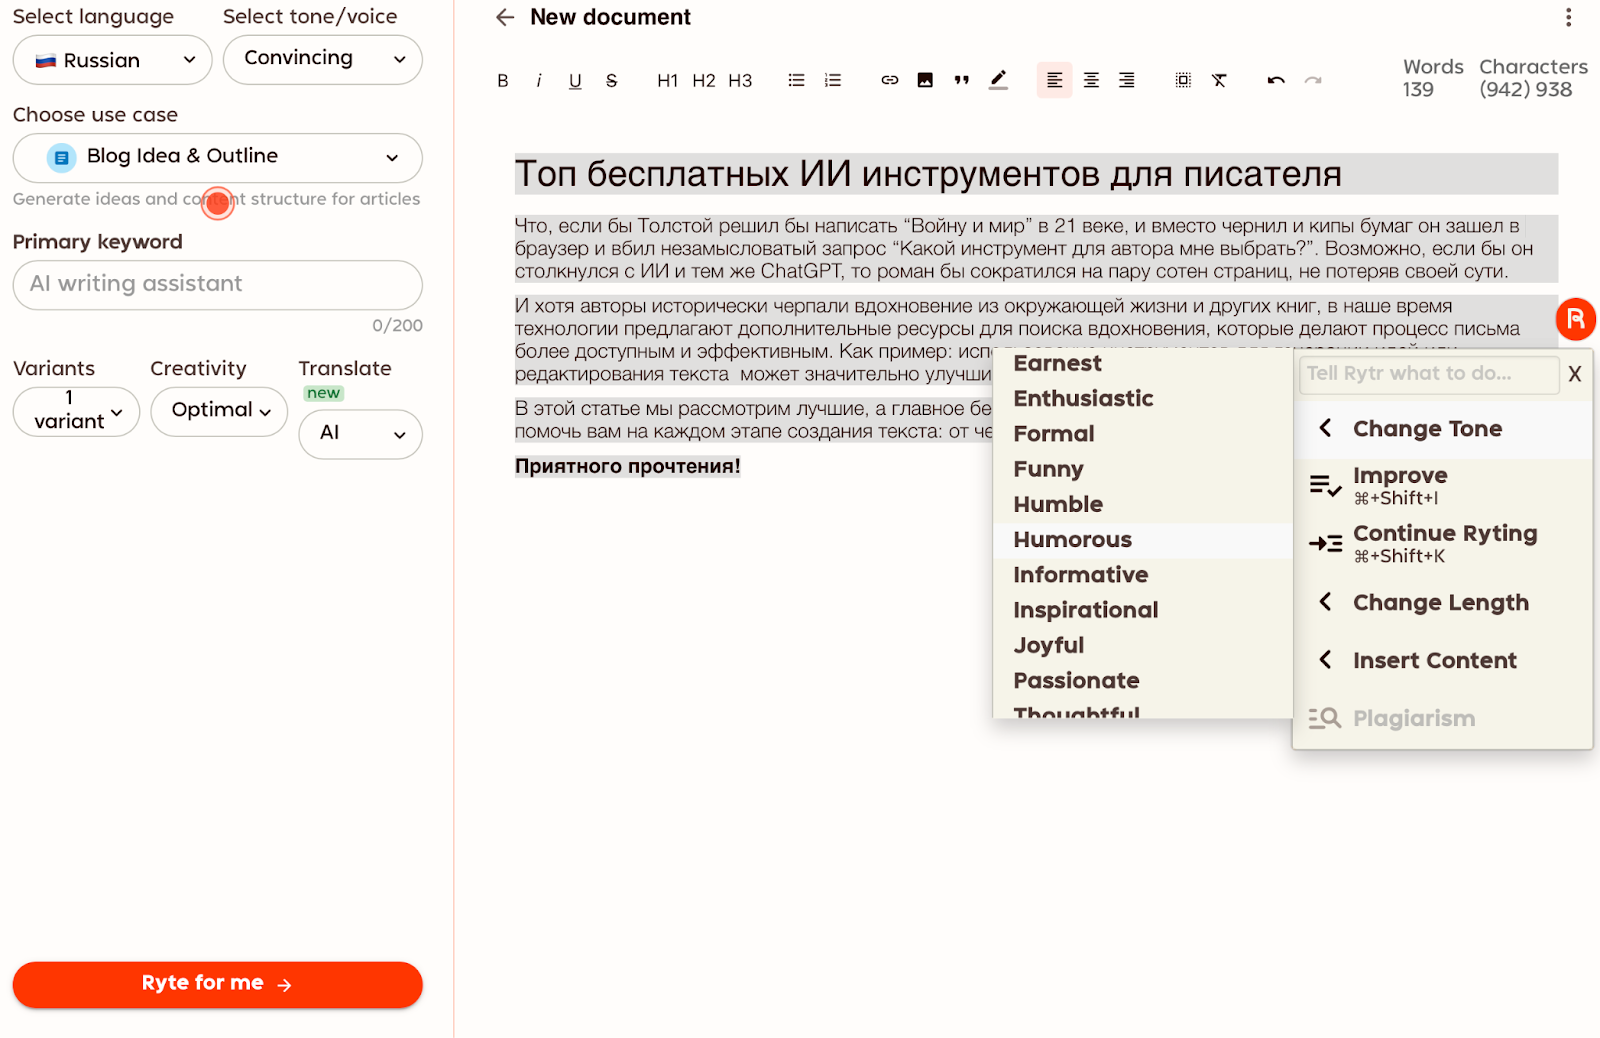Image resolution: width=1600 pixels, height=1038 pixels.
Task: Click the Primary keyword input field
Action: point(217,284)
